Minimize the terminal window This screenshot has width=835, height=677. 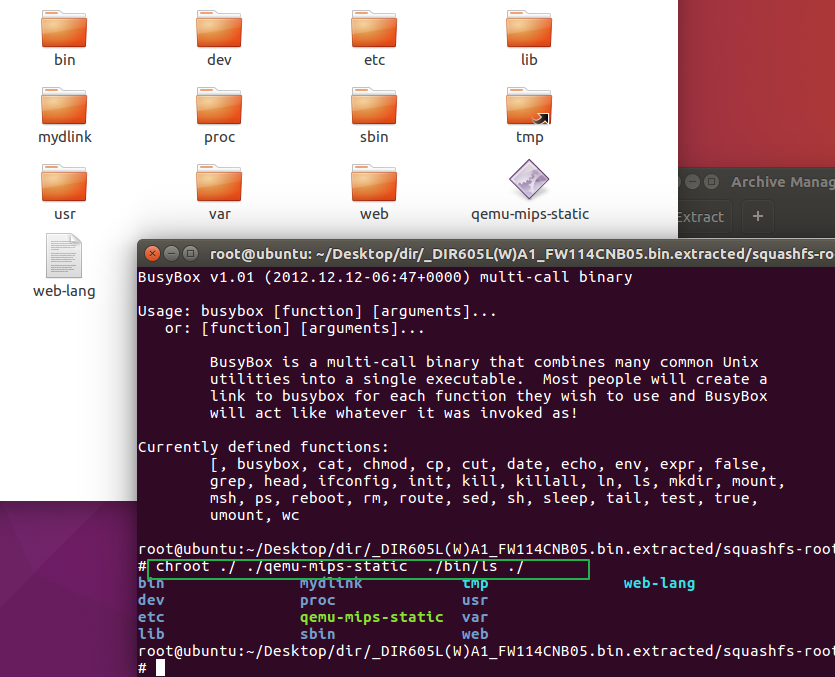[x=171, y=254]
